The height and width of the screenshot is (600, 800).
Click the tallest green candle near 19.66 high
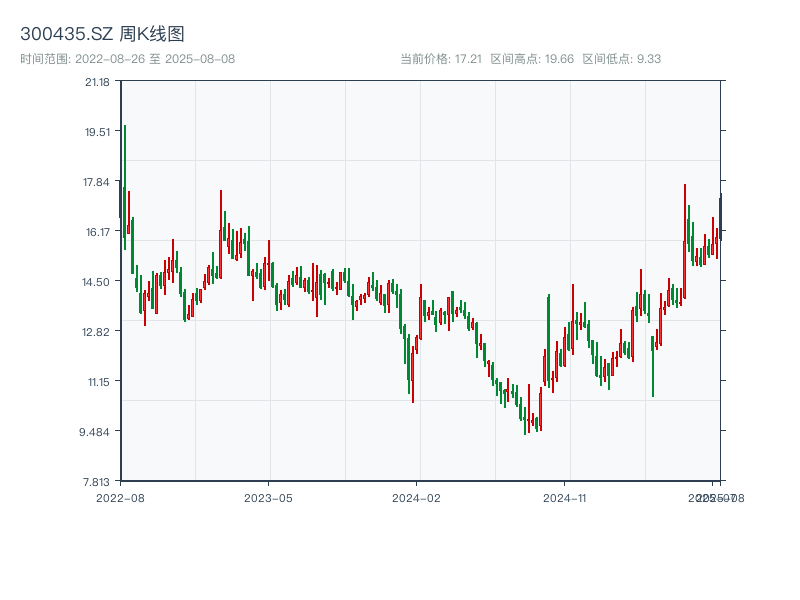124,187
